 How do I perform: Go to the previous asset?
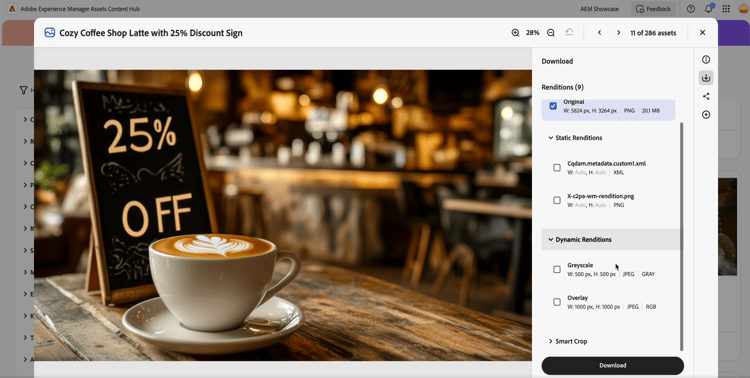point(599,33)
